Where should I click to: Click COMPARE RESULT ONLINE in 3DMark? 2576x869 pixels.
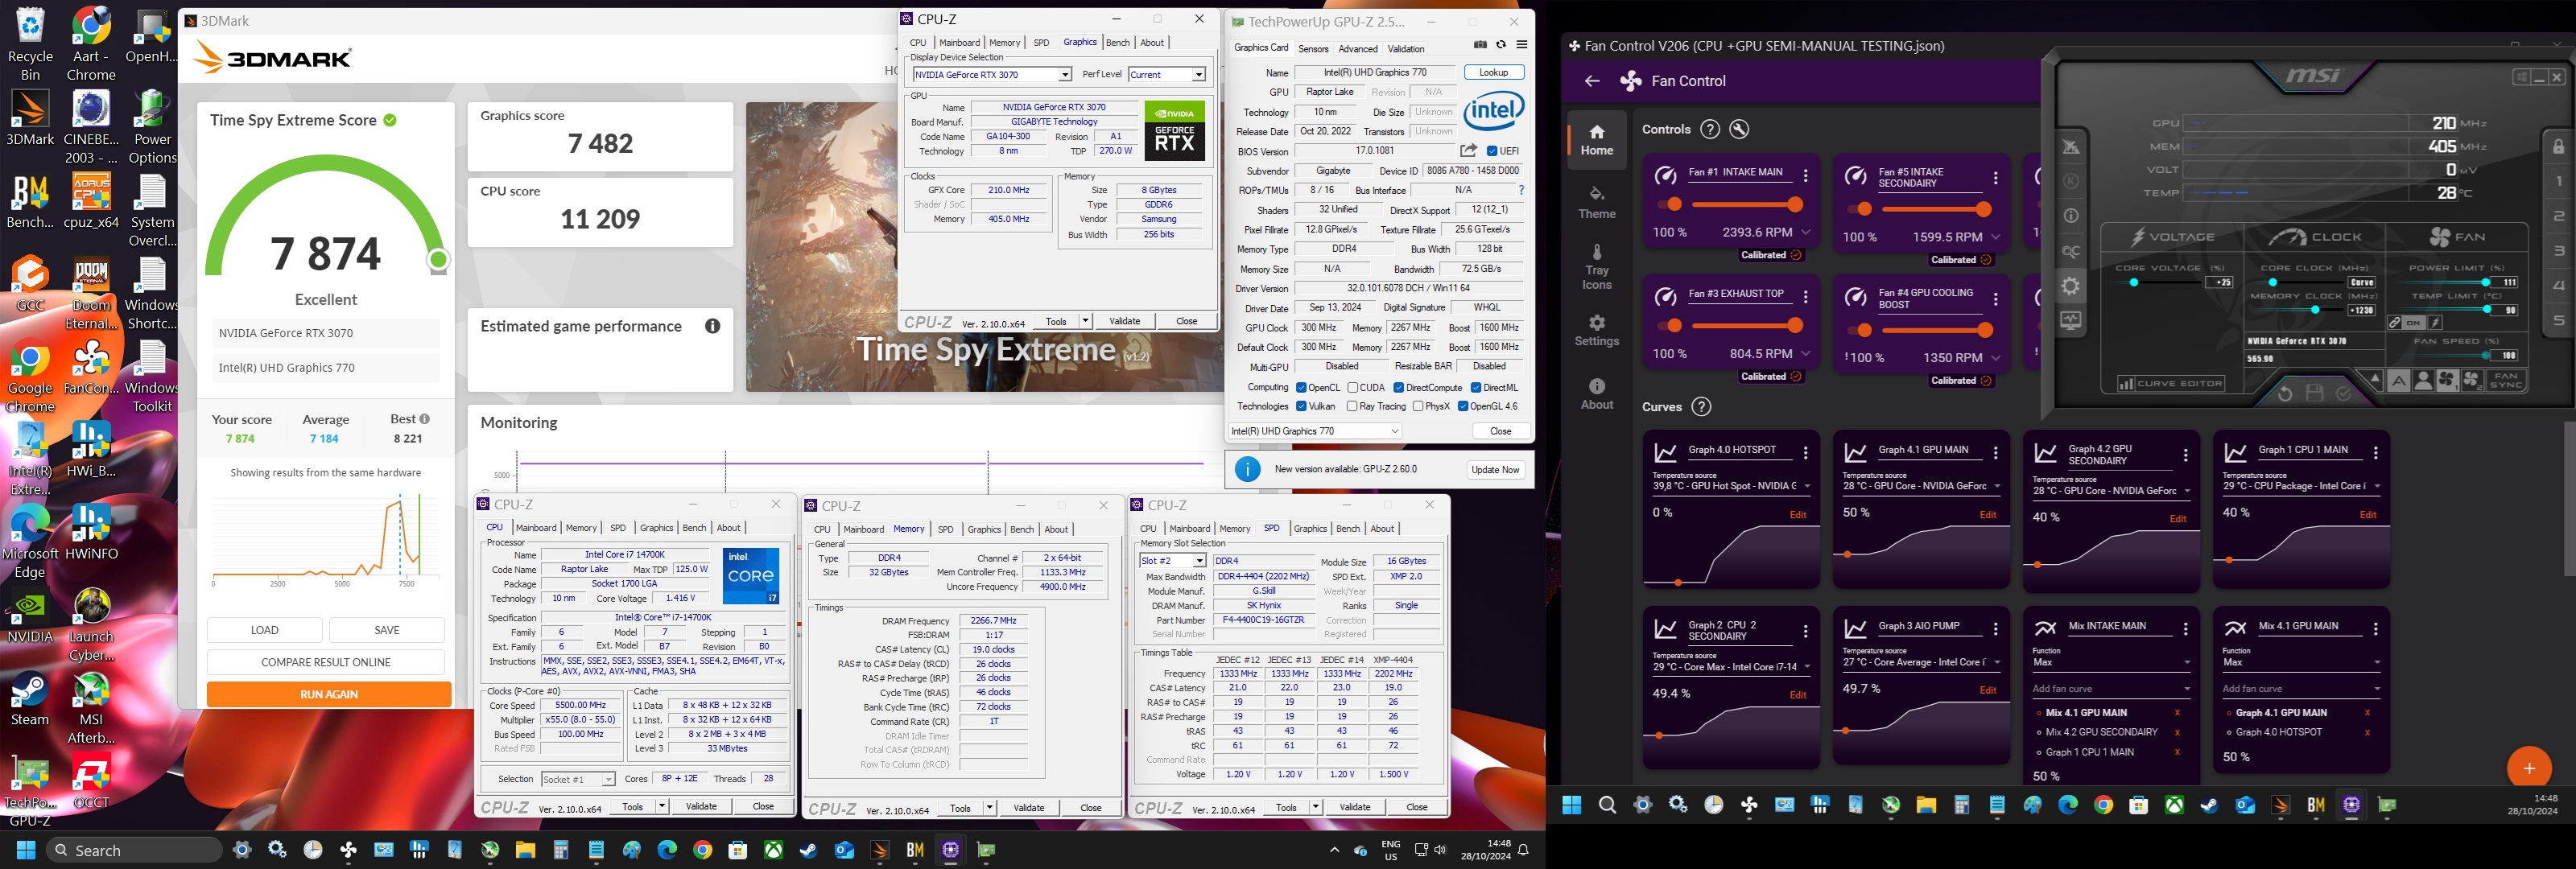coord(326,662)
